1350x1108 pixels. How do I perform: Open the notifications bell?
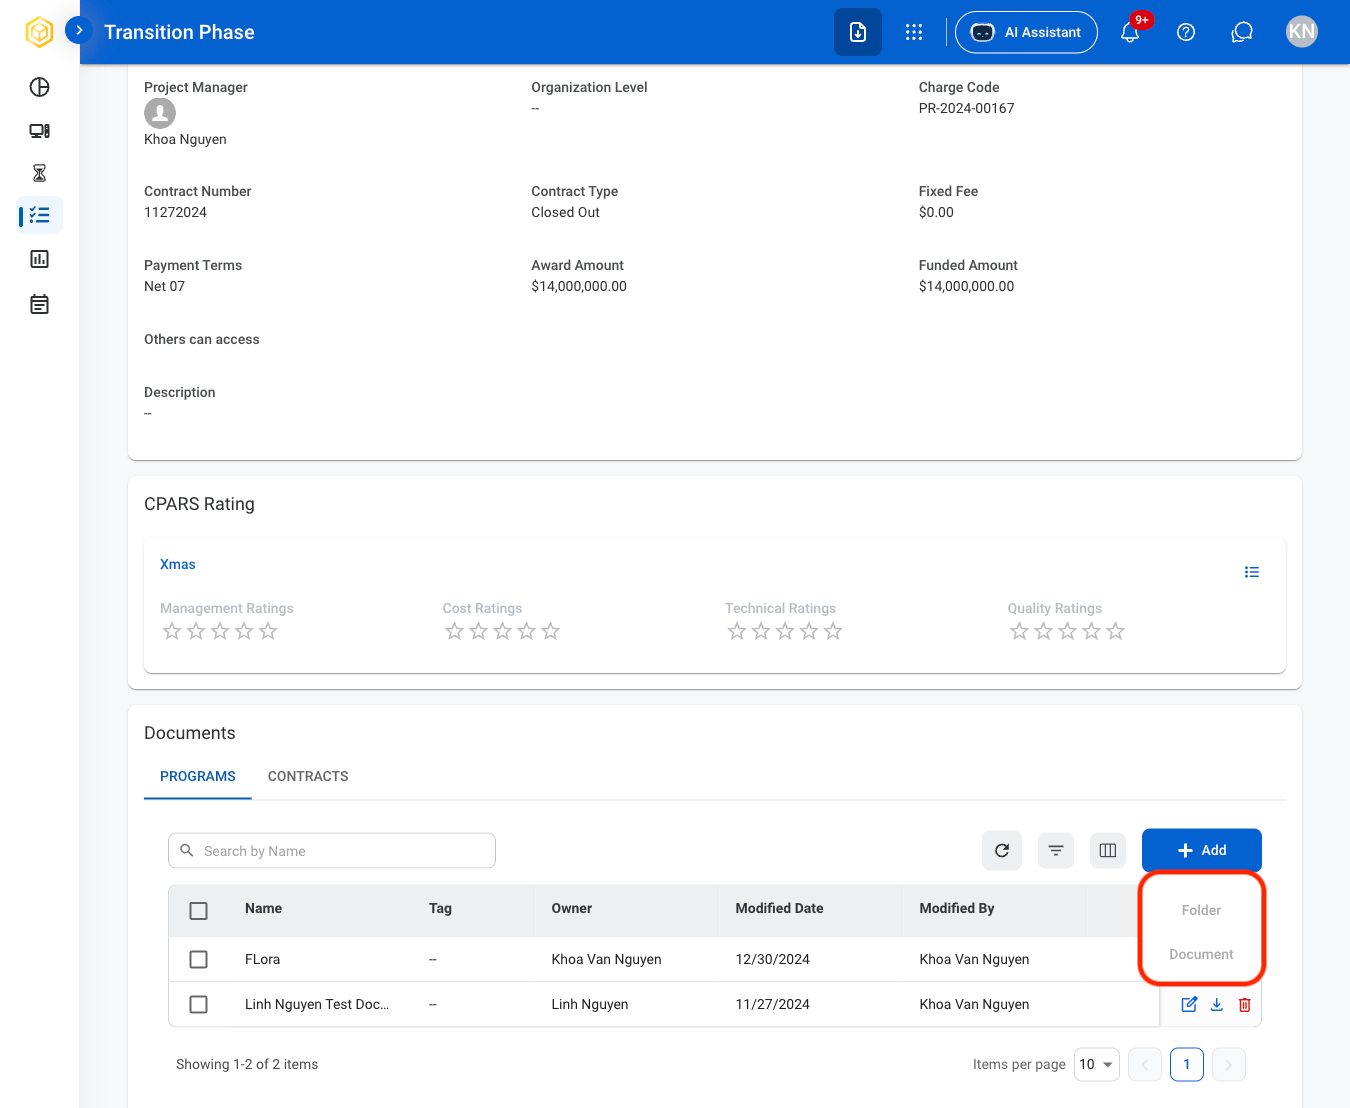pyautogui.click(x=1130, y=32)
